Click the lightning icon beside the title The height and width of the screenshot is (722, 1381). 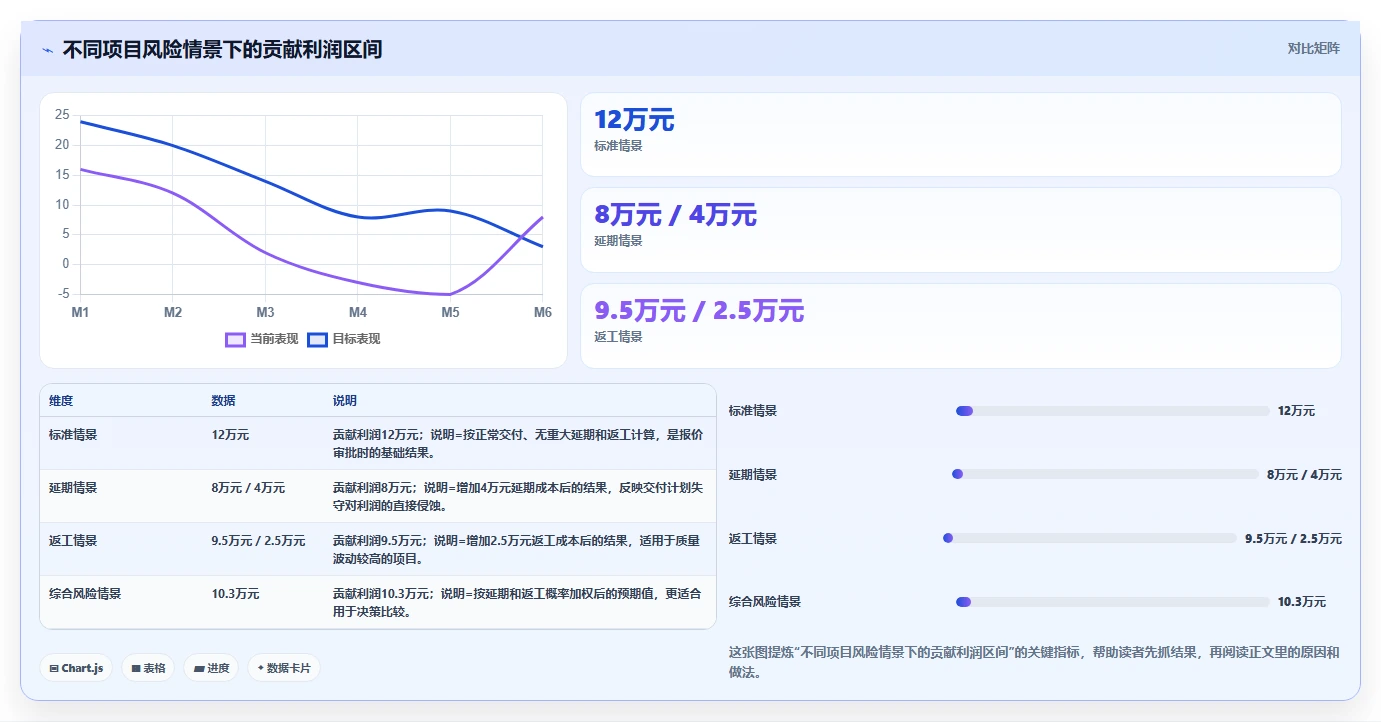point(47,49)
